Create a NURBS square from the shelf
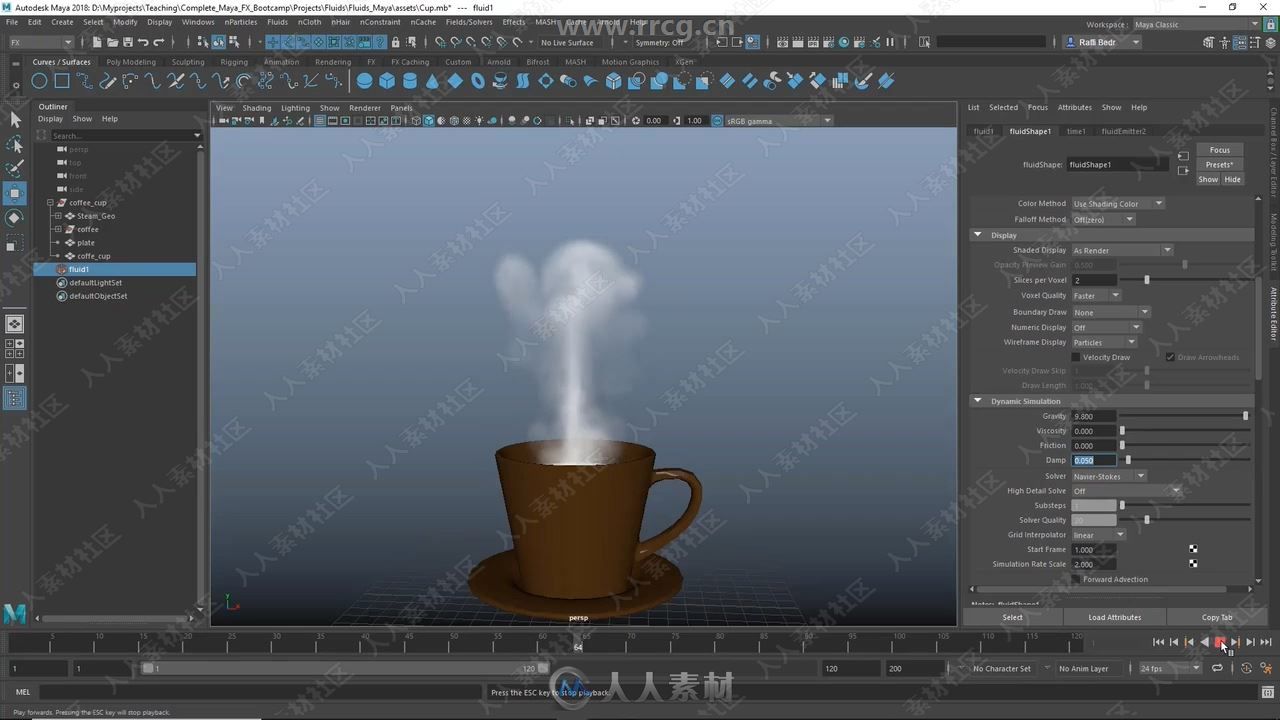Image resolution: width=1280 pixels, height=720 pixels. coord(62,81)
